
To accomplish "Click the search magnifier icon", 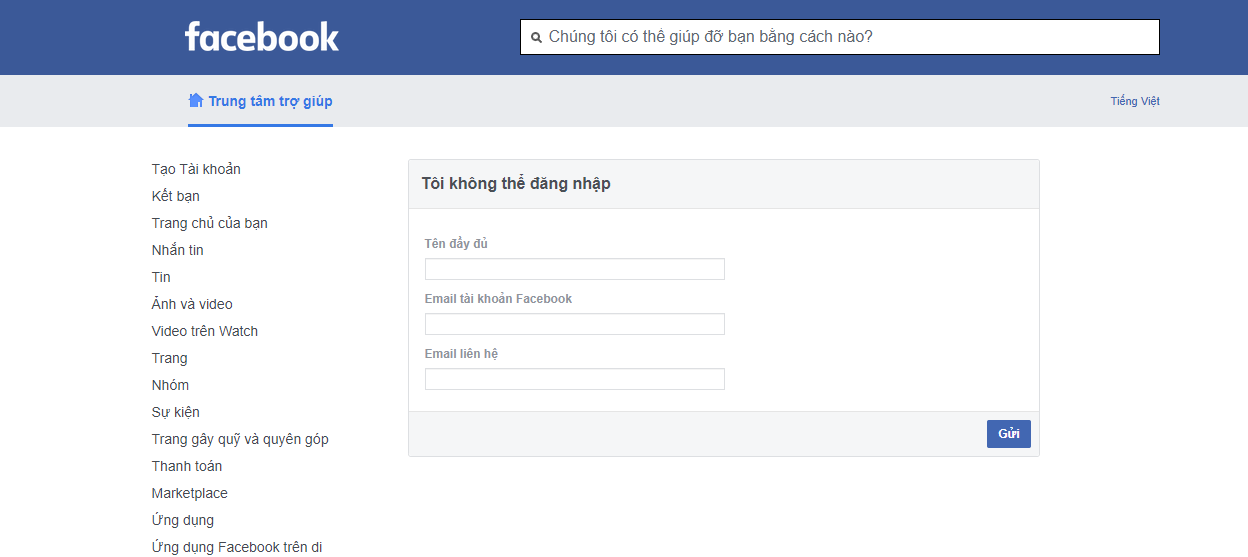I will tap(536, 38).
